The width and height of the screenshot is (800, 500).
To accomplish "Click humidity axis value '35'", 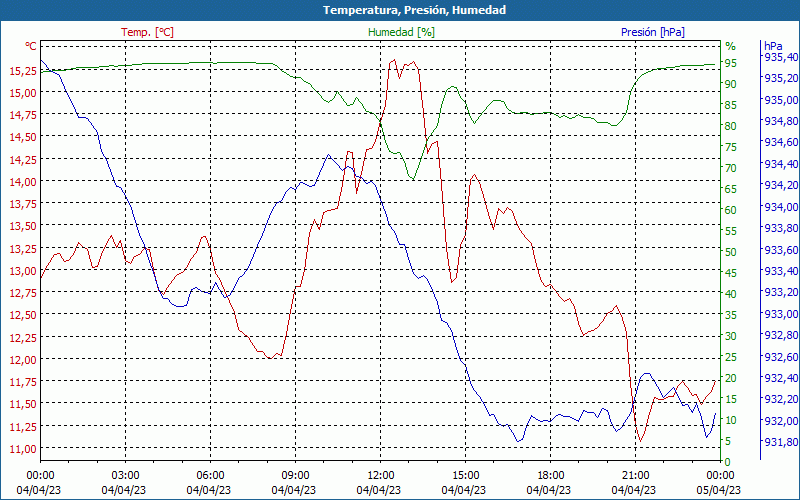I will click(731, 315).
